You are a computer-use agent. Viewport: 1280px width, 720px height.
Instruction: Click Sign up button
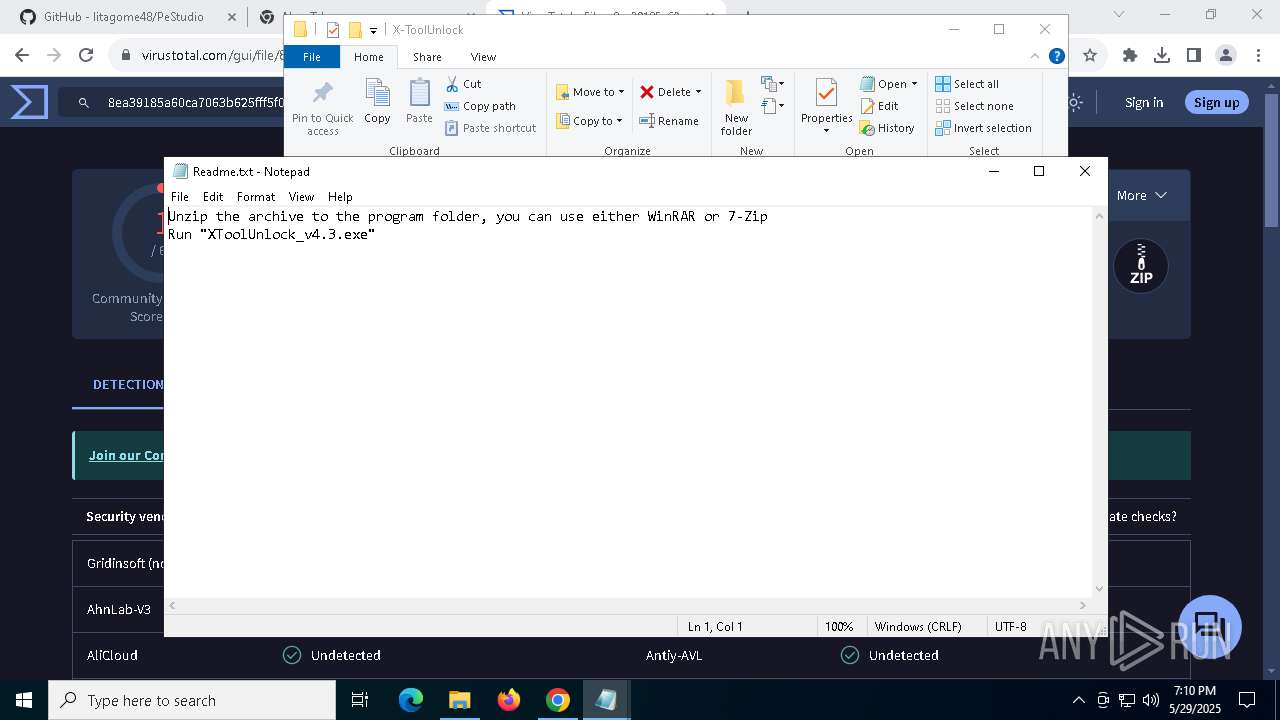[1216, 102]
